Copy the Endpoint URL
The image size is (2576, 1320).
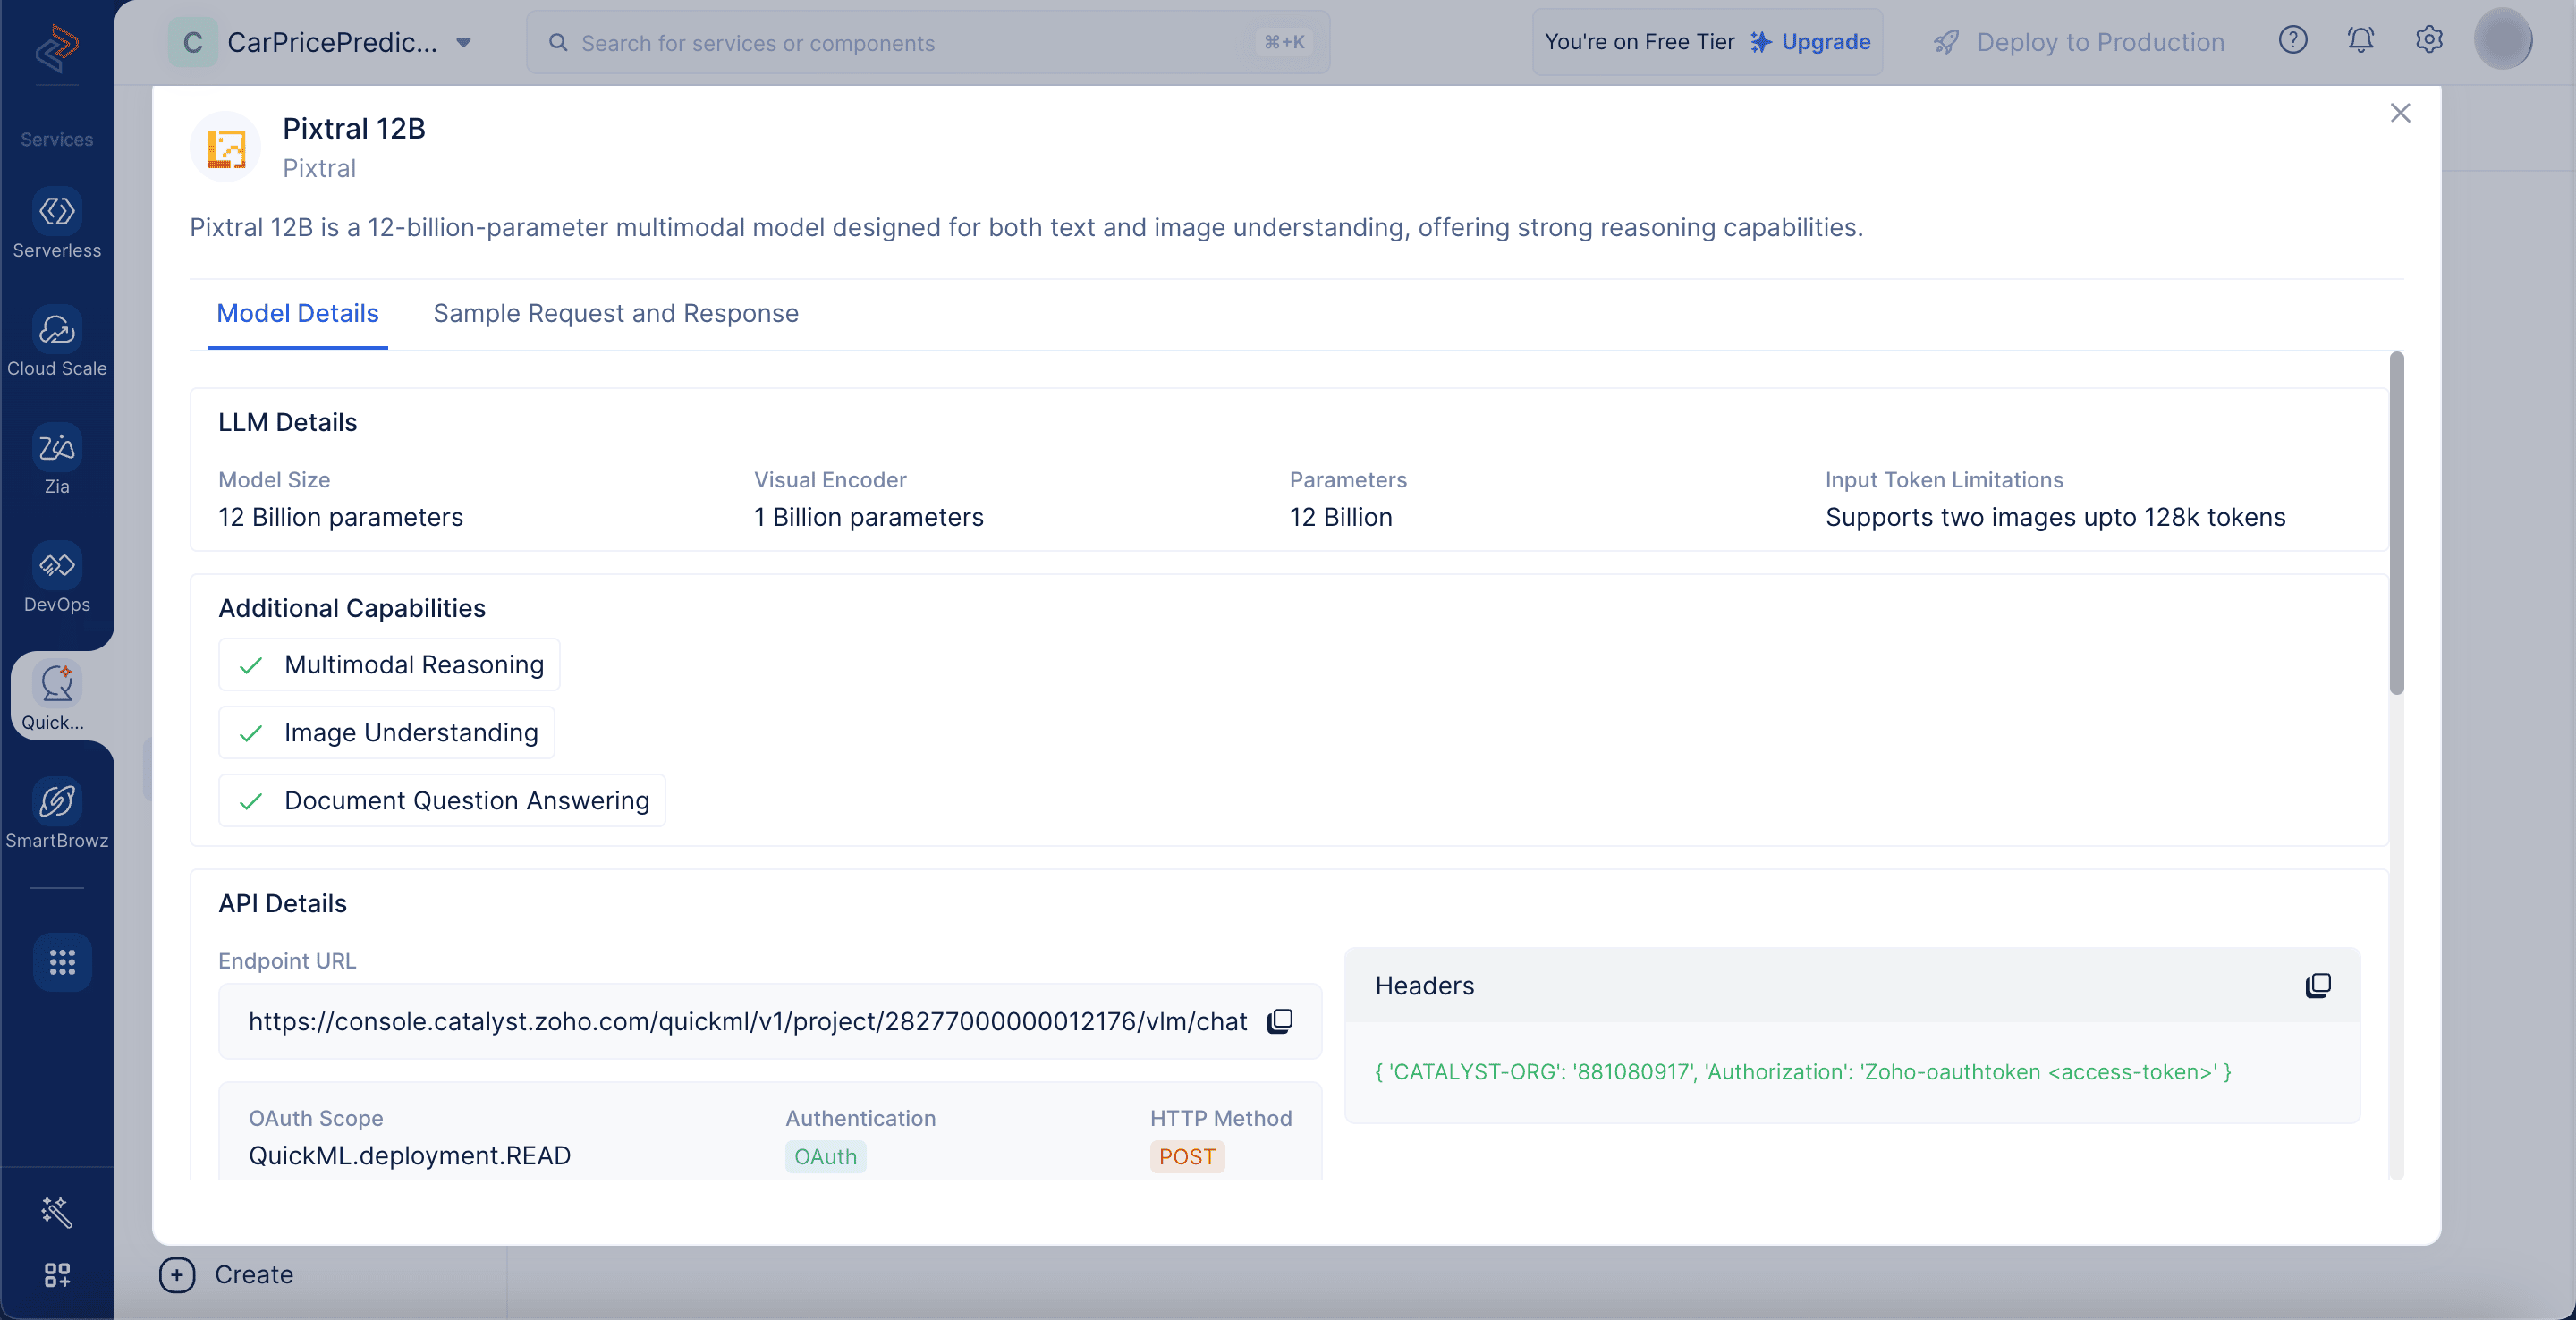click(1280, 1021)
